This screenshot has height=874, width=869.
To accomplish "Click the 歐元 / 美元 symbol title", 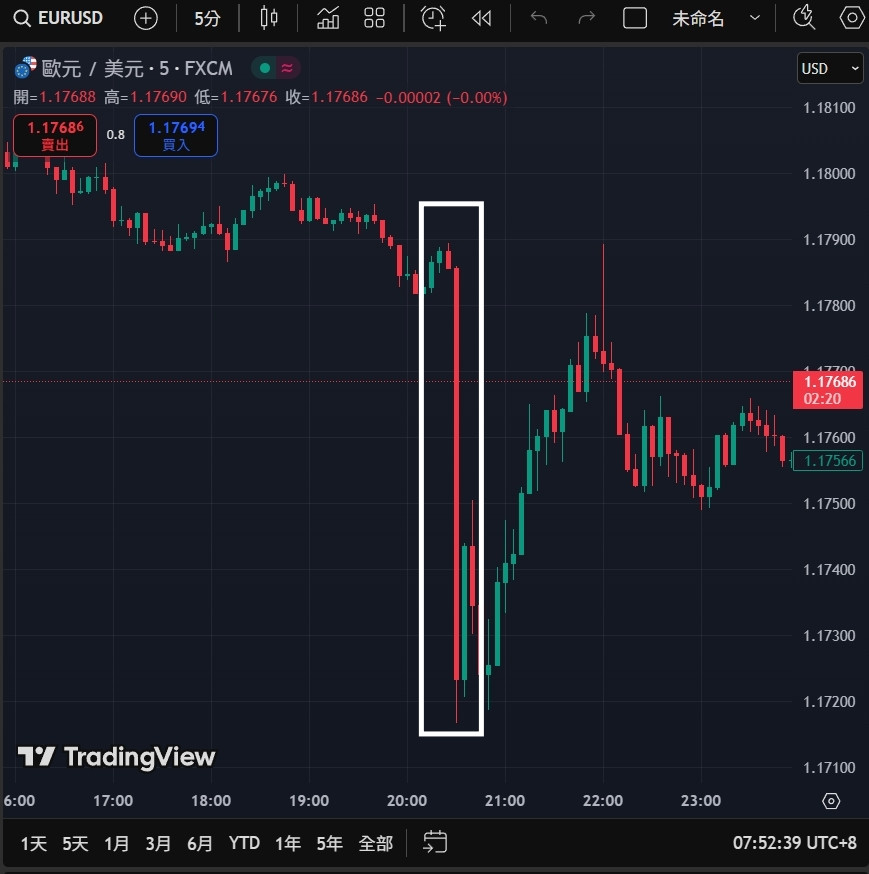I will coord(137,69).
